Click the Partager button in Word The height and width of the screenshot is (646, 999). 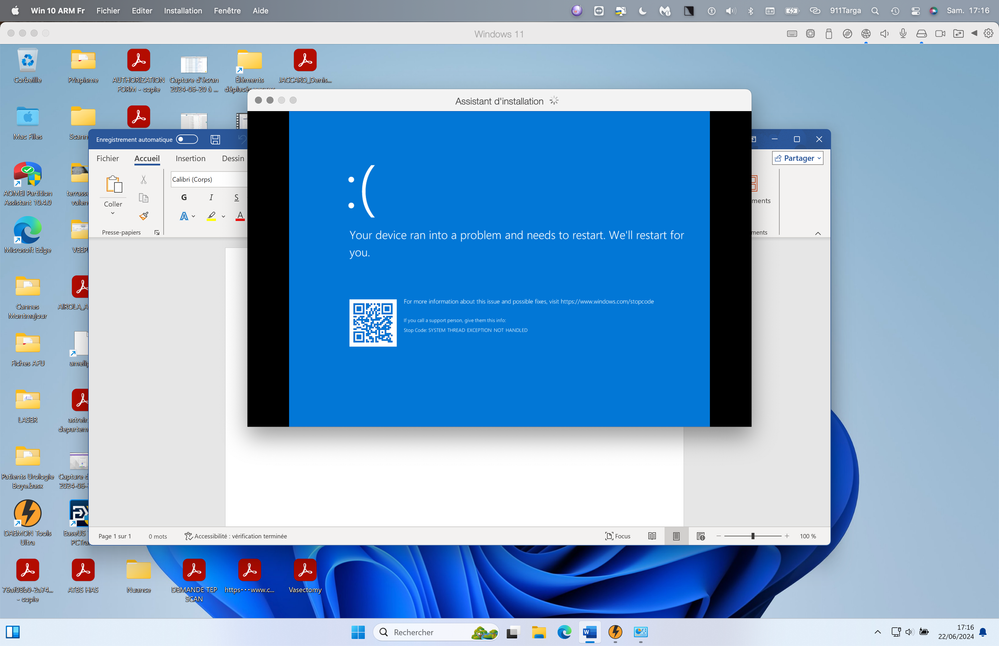pyautogui.click(x=798, y=158)
